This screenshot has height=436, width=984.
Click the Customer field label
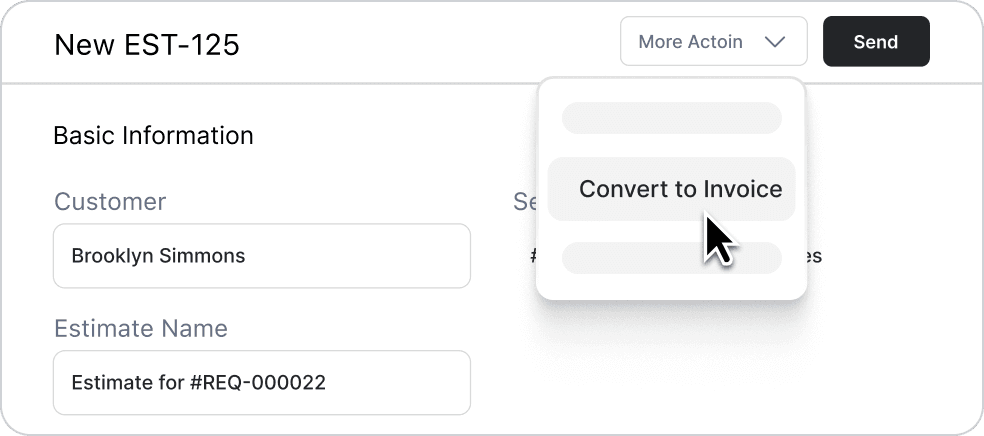tap(110, 202)
